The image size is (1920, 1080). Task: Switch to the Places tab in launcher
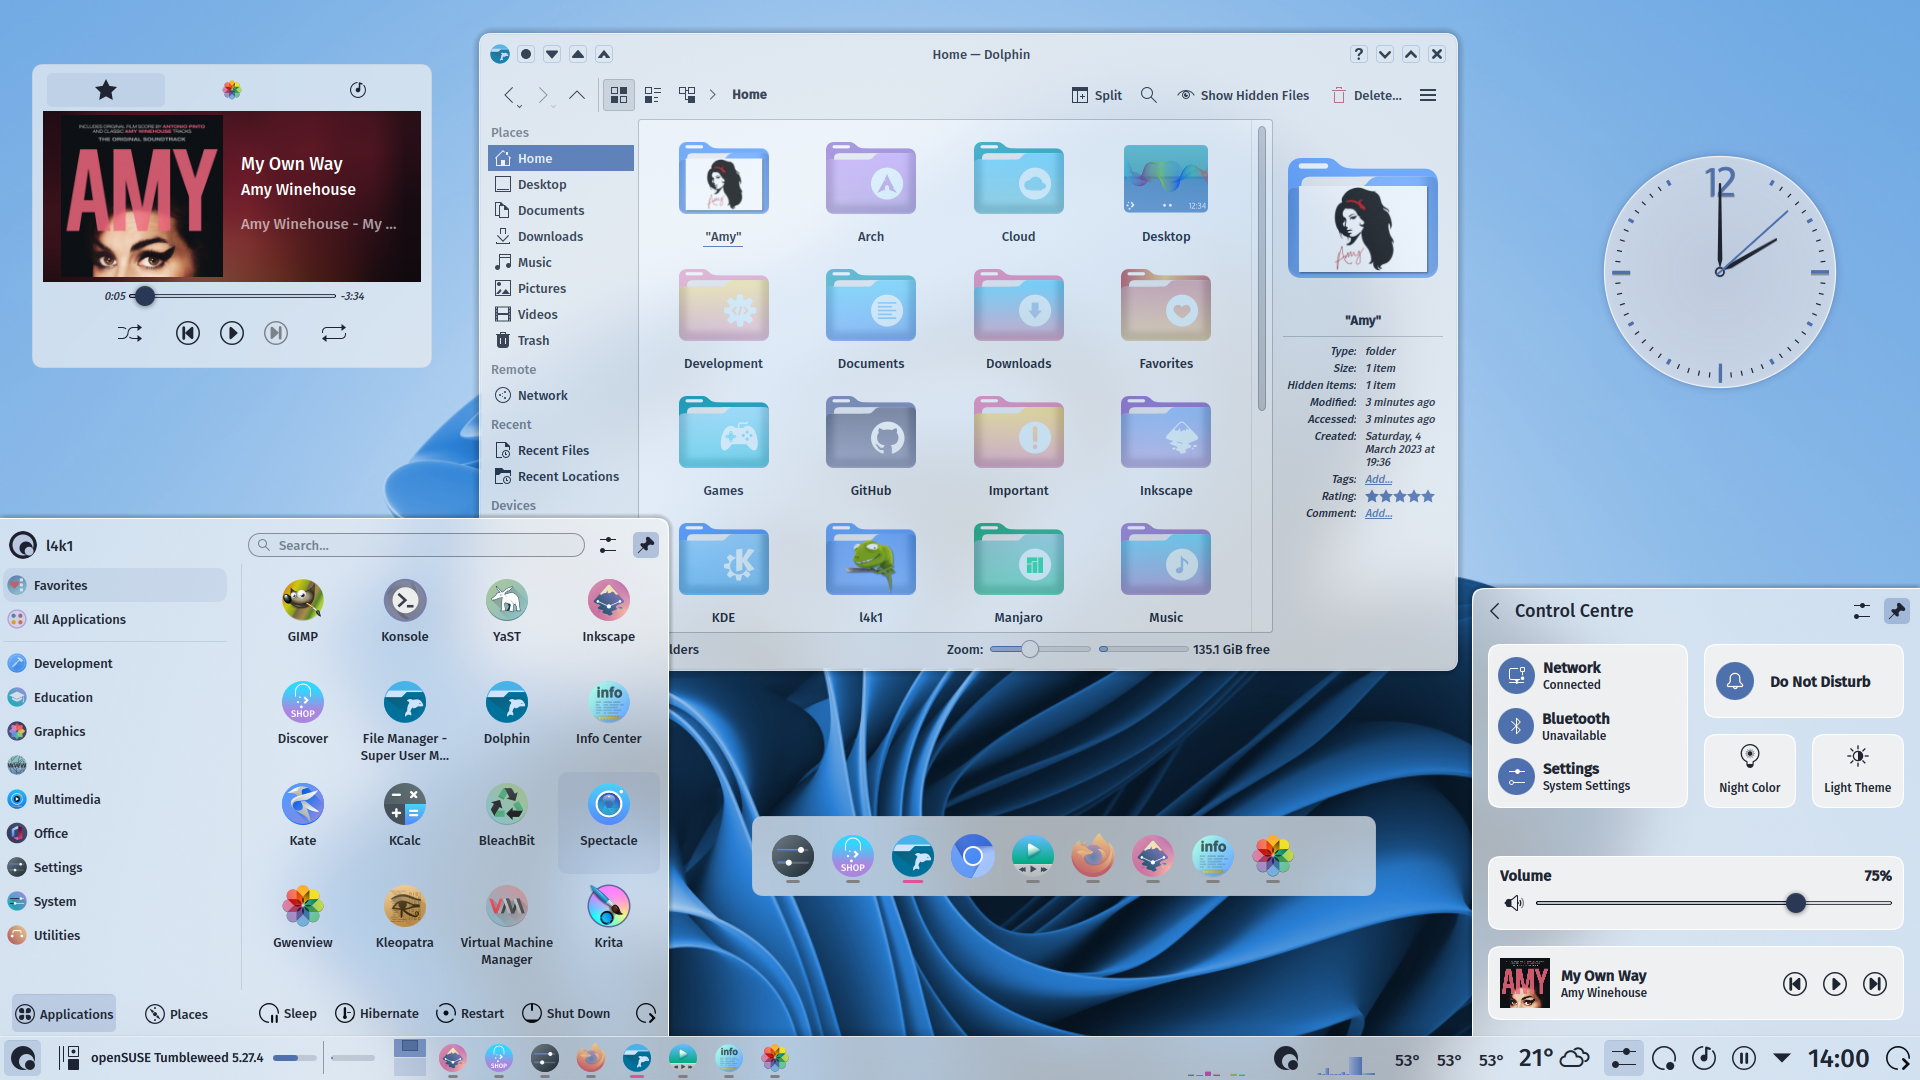tap(176, 1014)
